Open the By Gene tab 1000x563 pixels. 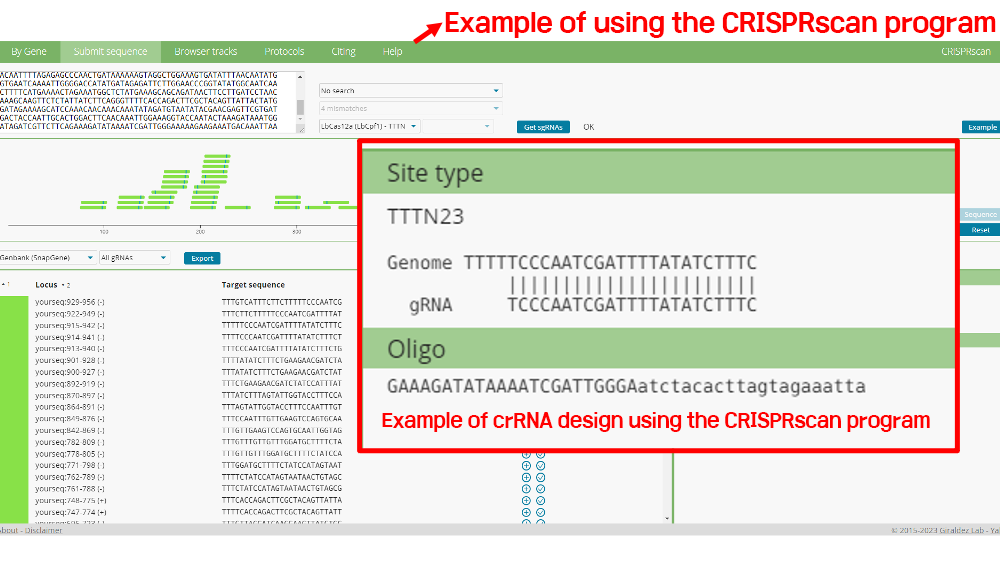coord(29,52)
